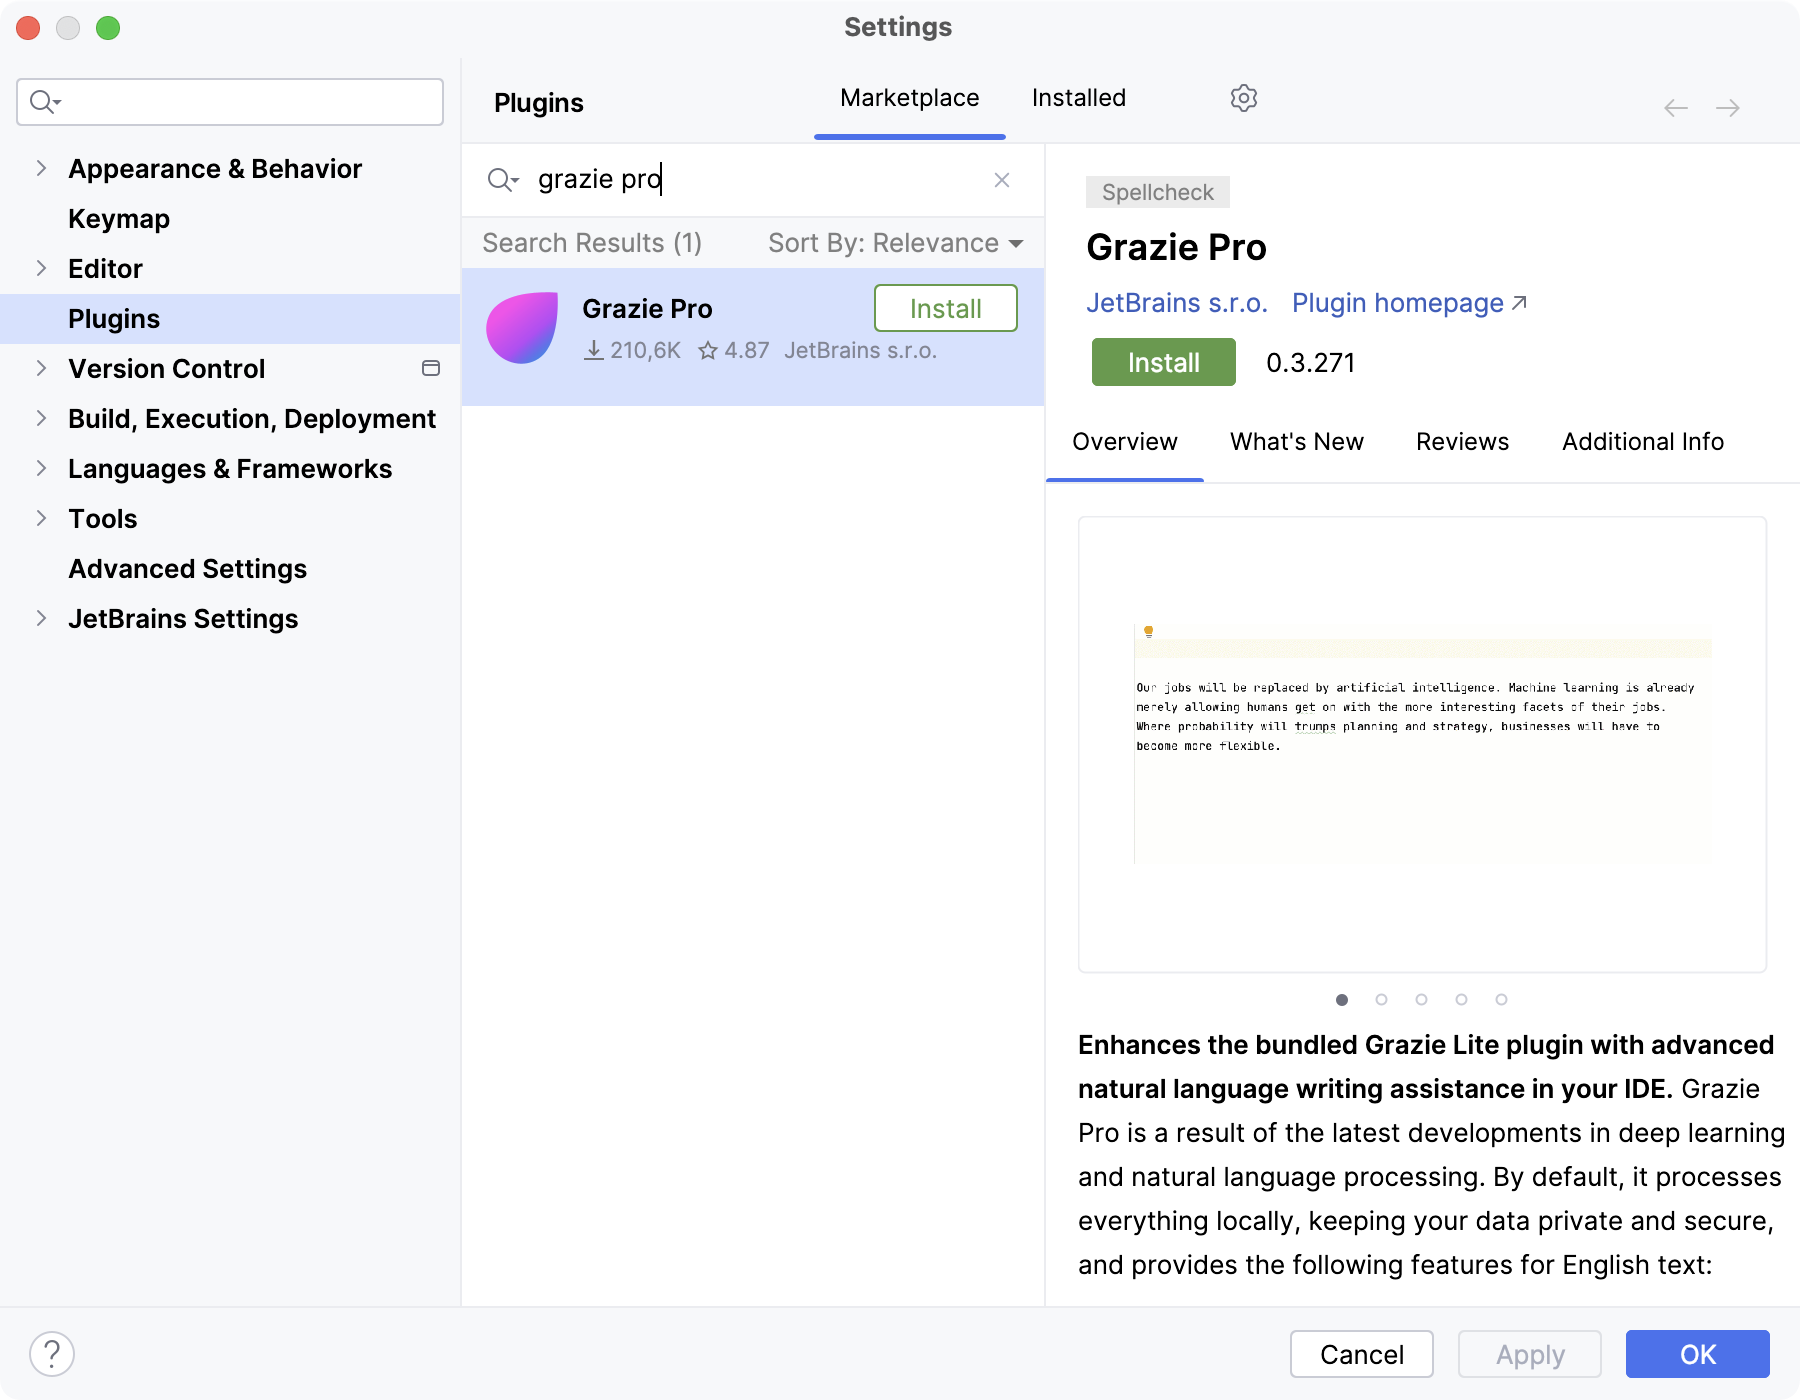Expand Appearance & Behavior tree node
Screen dimensions: 1800x1400
tap(41, 168)
